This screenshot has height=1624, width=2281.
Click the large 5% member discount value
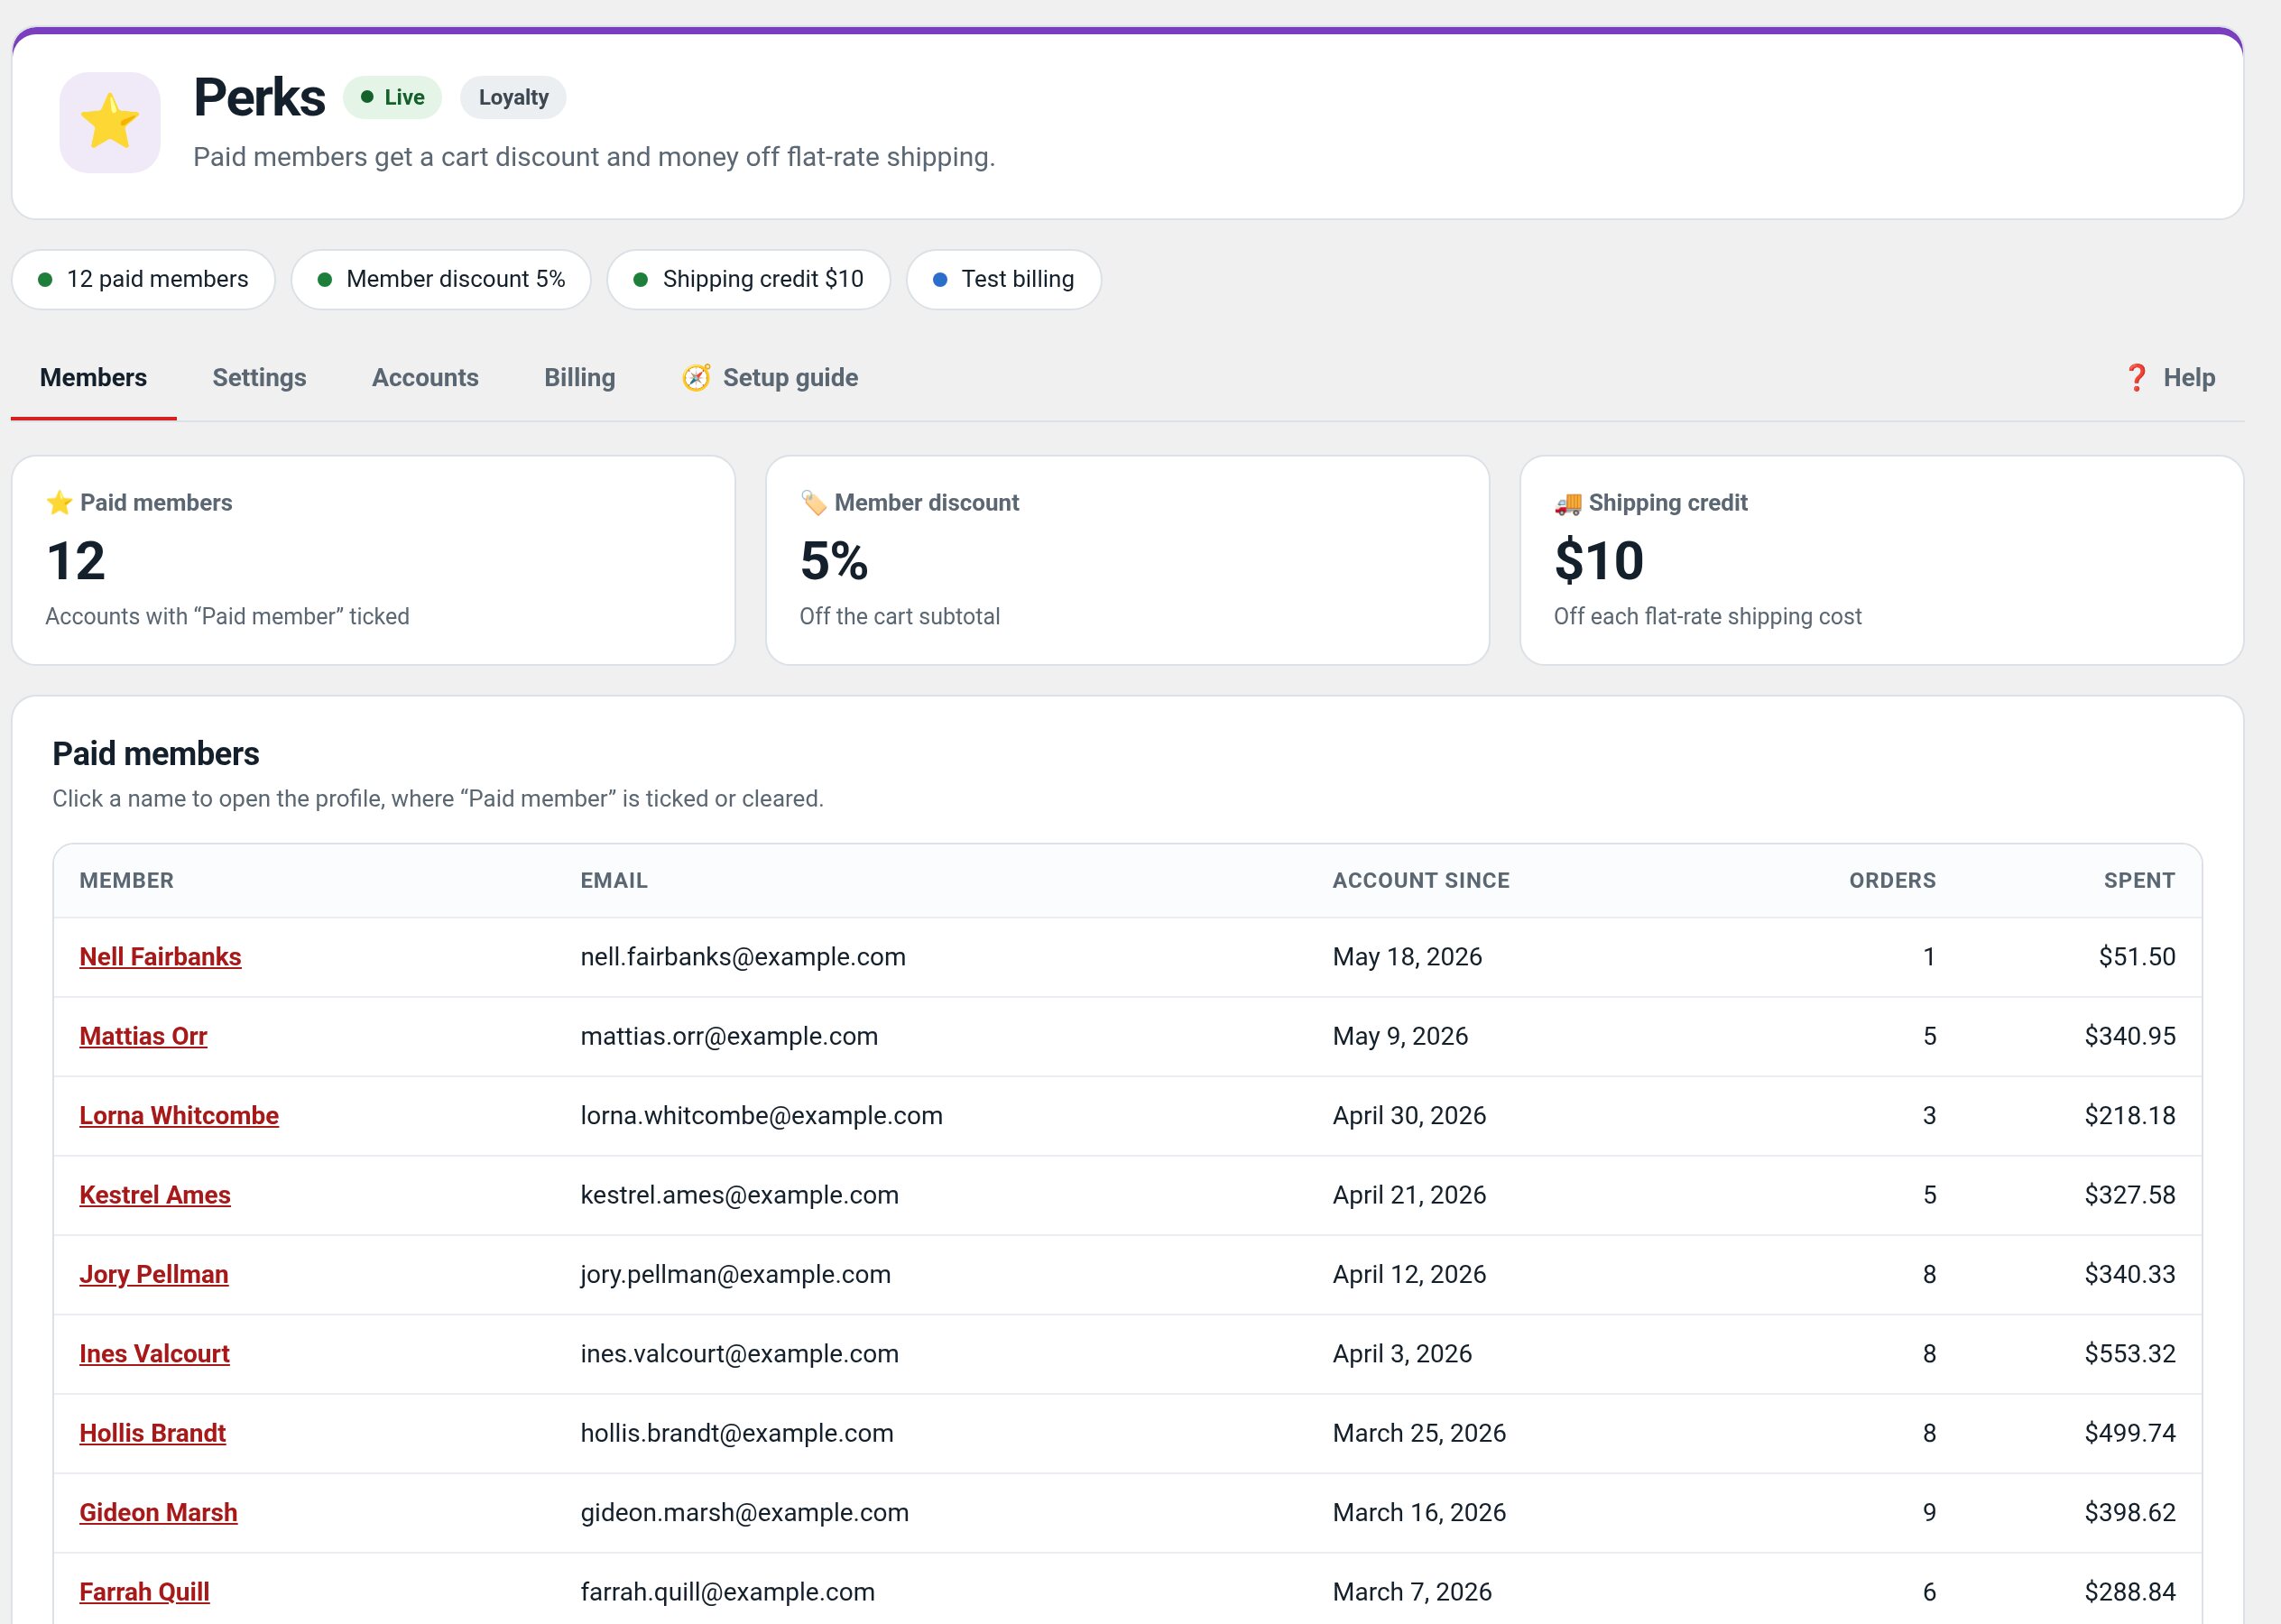[834, 561]
